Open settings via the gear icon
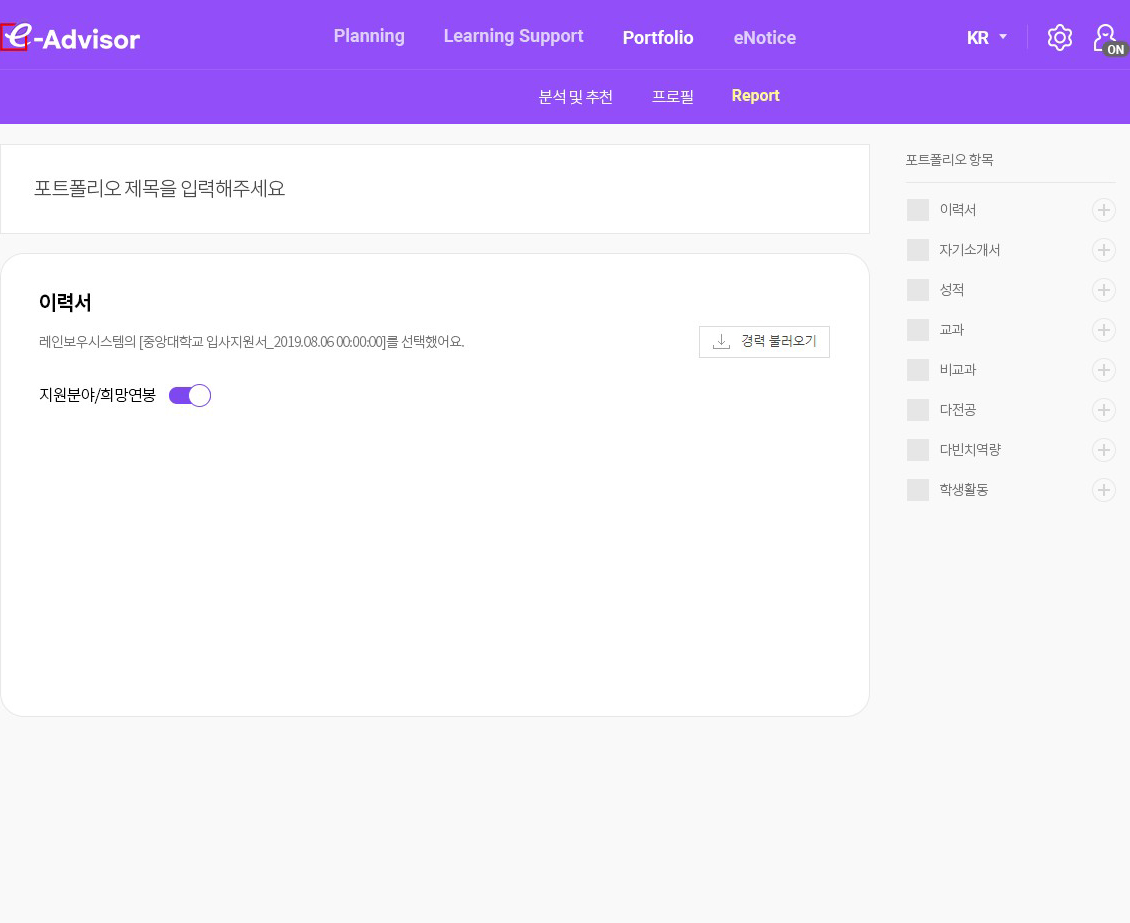The width and height of the screenshot is (1130, 923). (x=1059, y=38)
